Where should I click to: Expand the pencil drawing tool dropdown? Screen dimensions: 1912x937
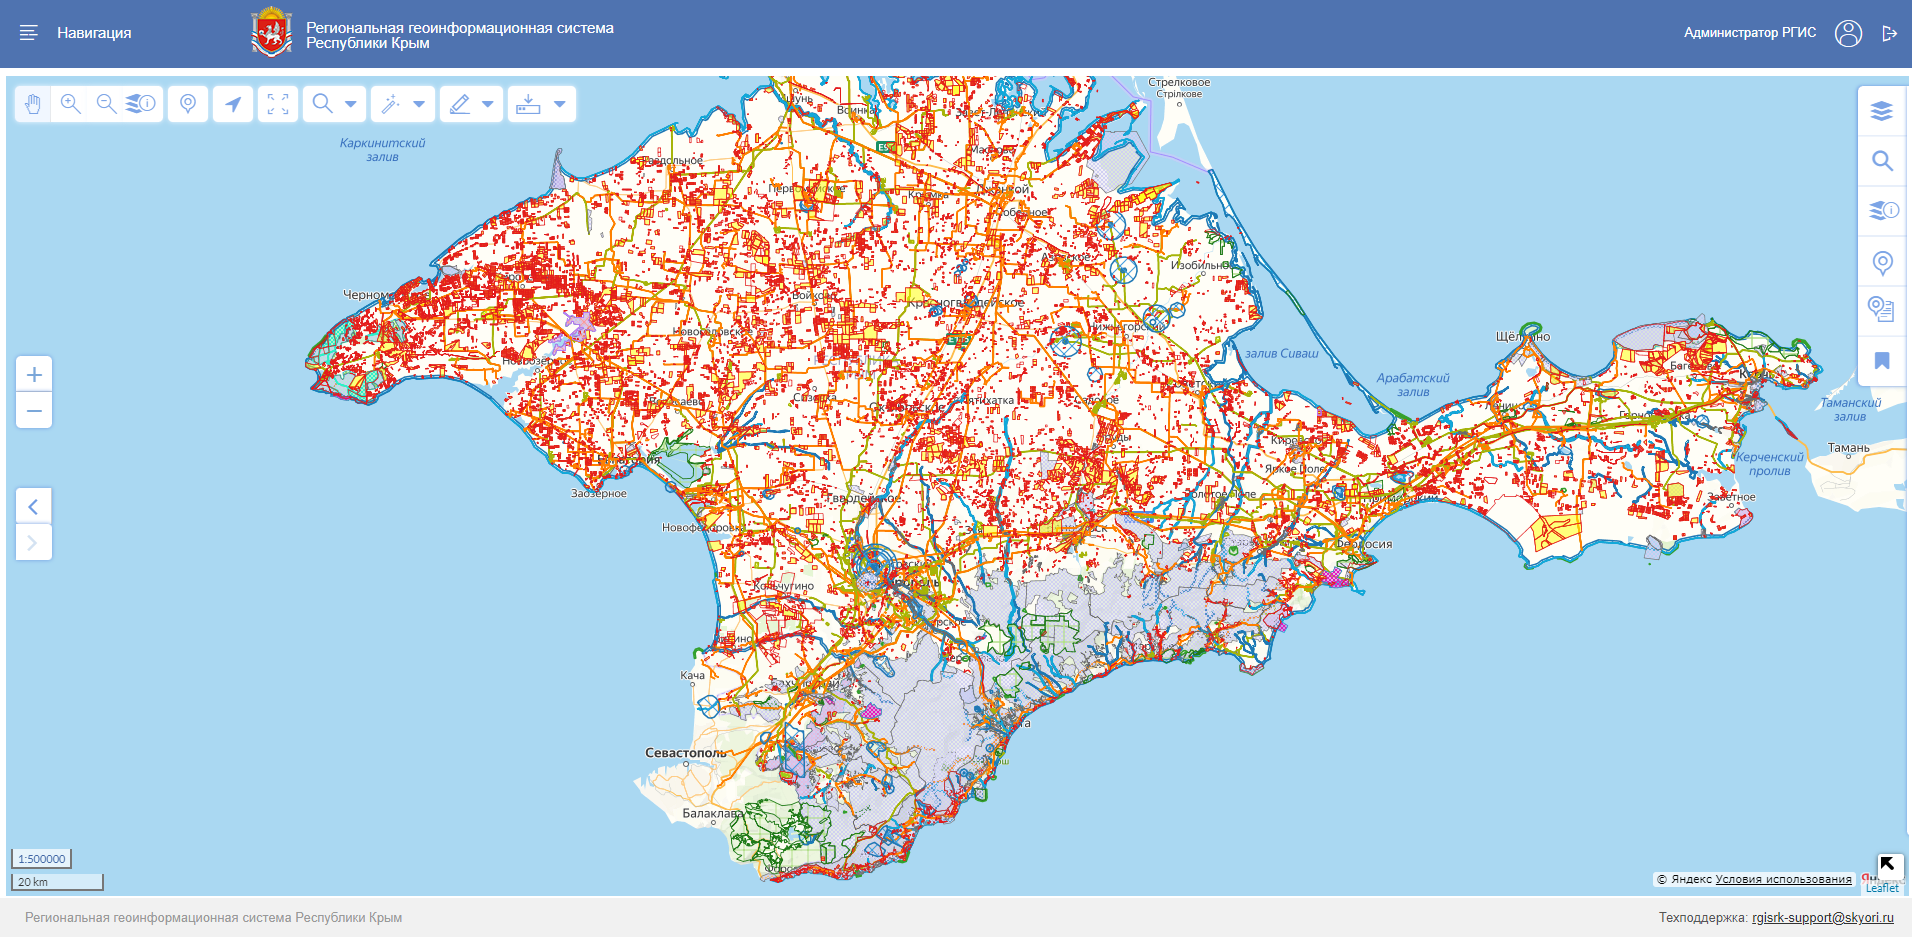(487, 104)
